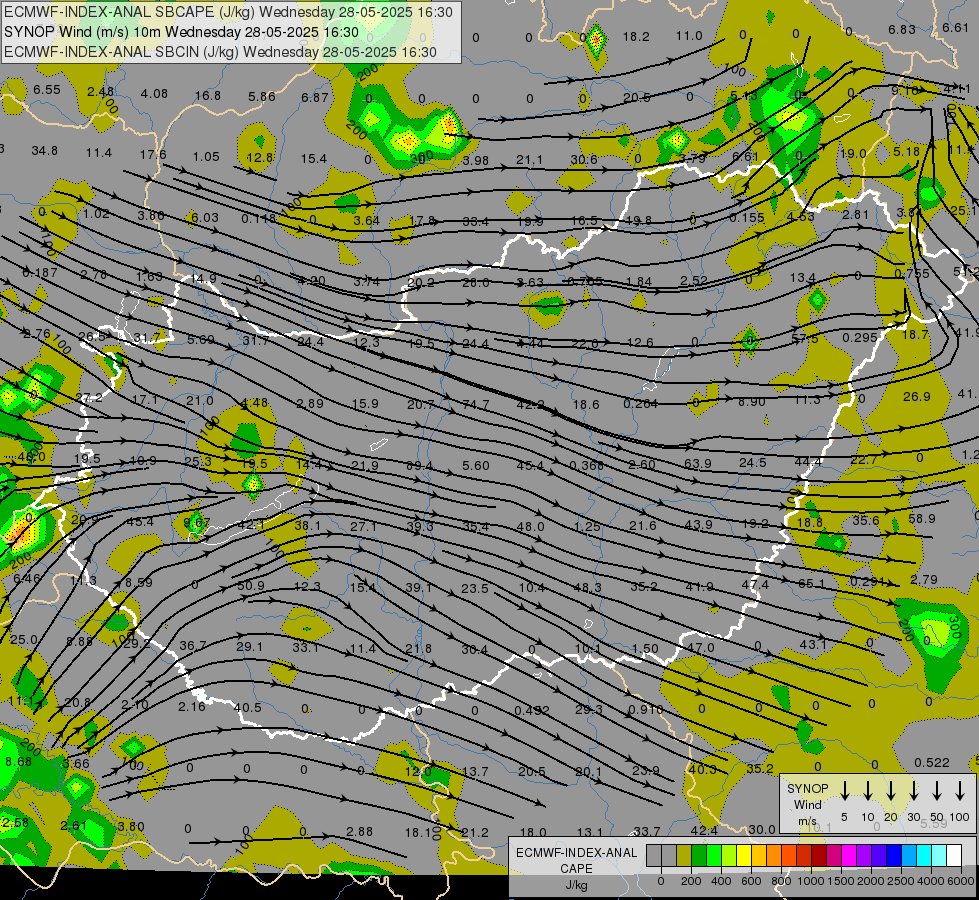The image size is (979, 900).
Task: Click the 200 tick label on color scale
Action: point(691,881)
